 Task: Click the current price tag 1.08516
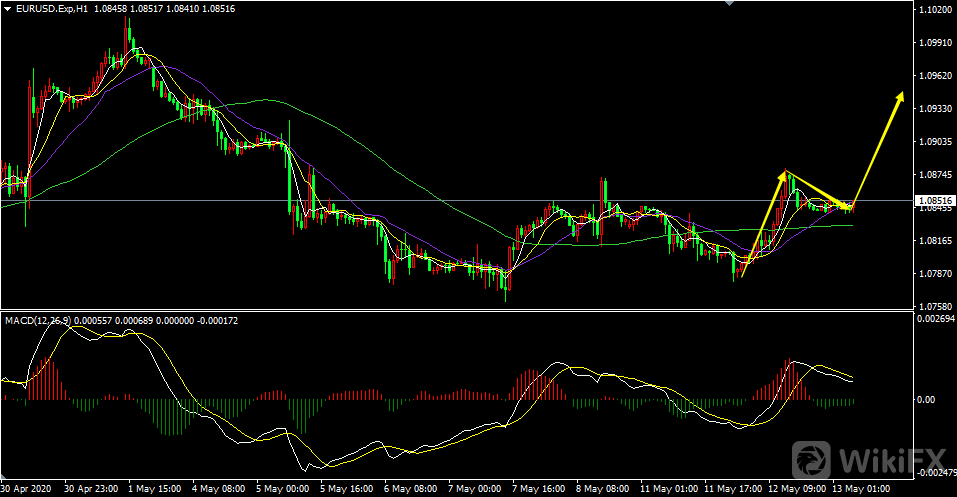[933, 200]
